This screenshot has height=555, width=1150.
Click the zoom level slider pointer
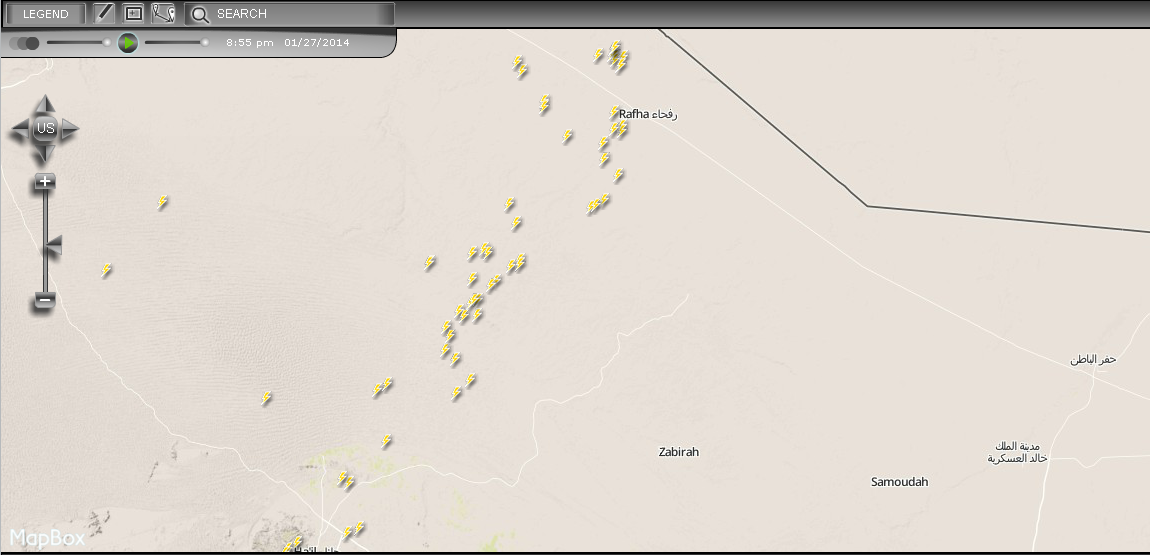click(53, 246)
